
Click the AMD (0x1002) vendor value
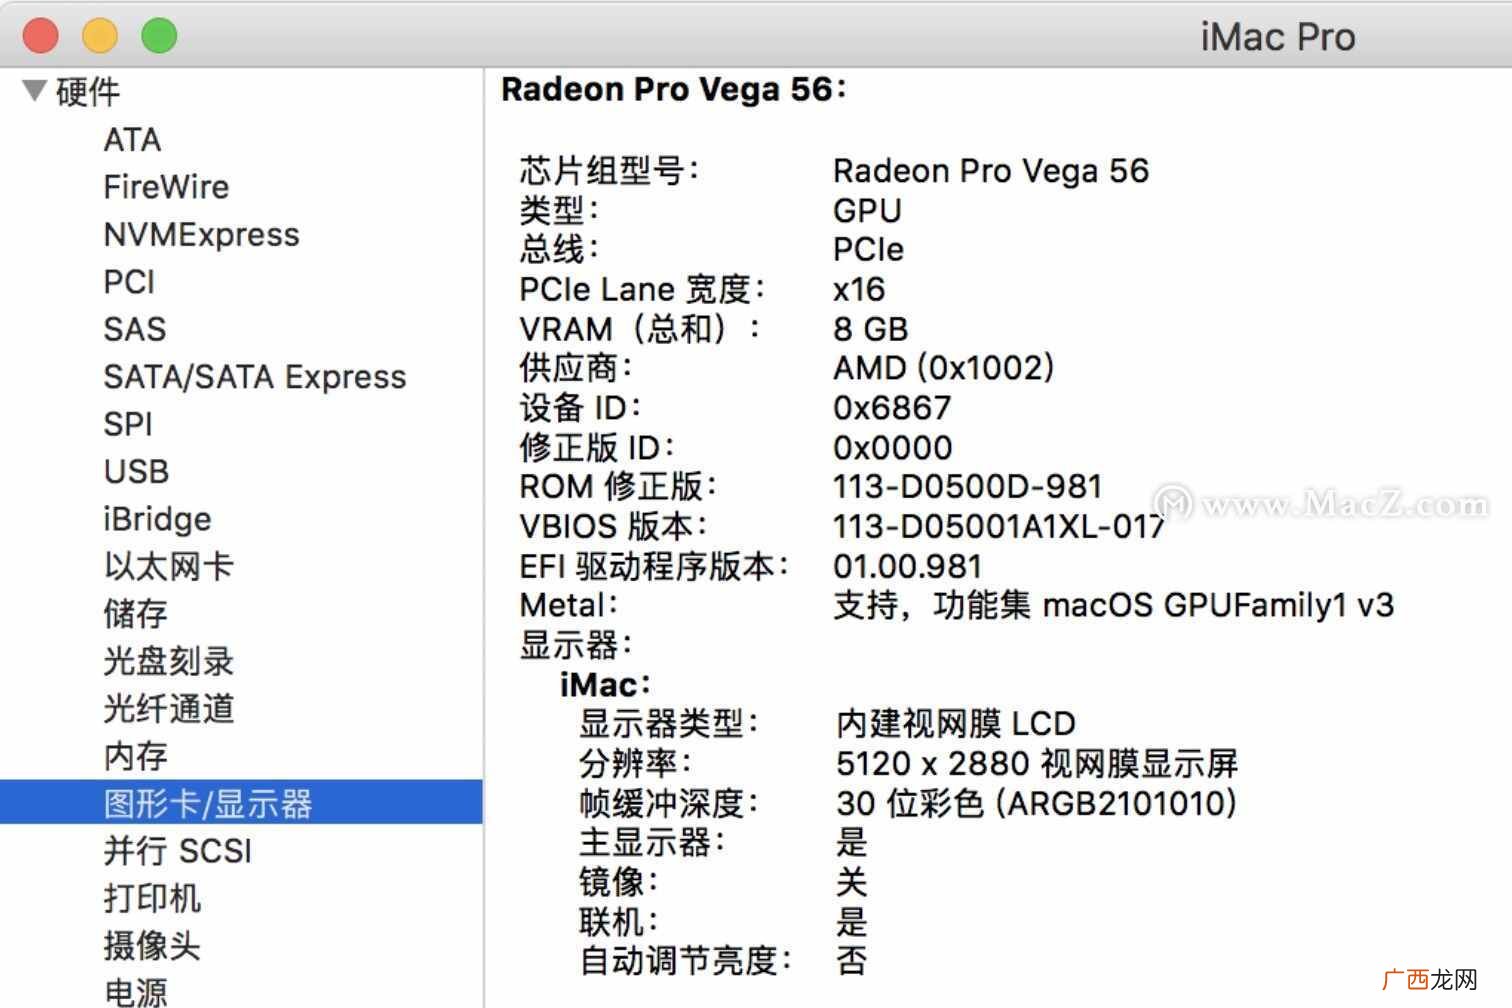pyautogui.click(x=943, y=368)
